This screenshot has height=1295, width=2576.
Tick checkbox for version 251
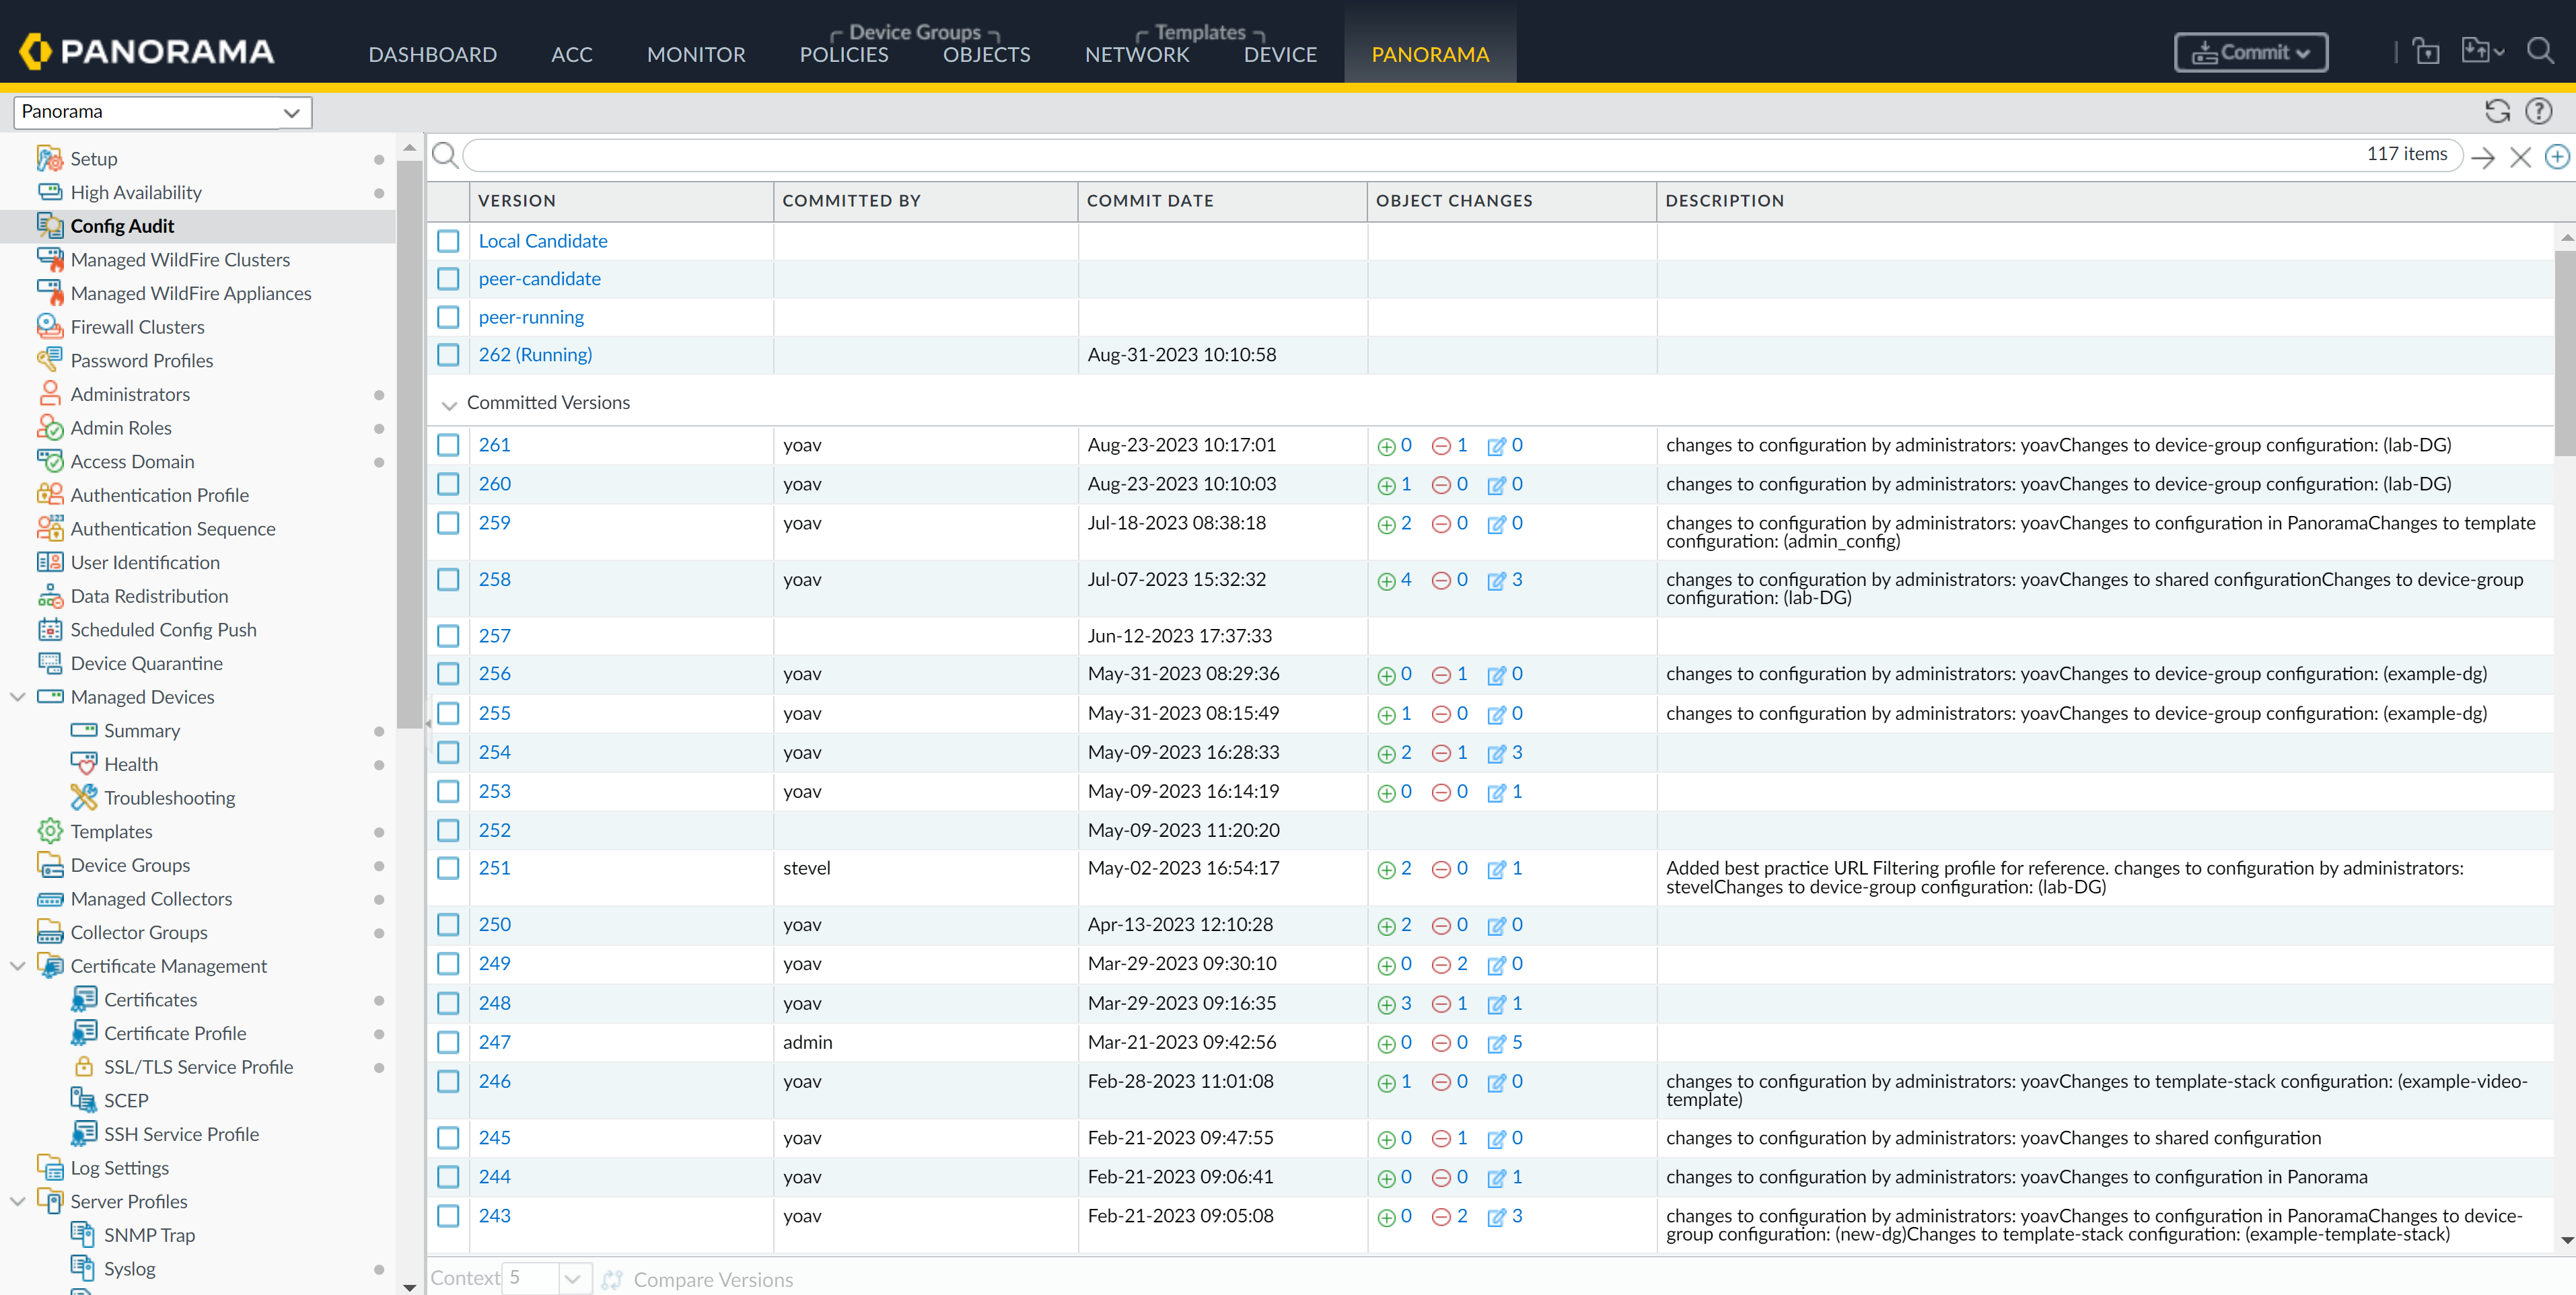(x=448, y=868)
